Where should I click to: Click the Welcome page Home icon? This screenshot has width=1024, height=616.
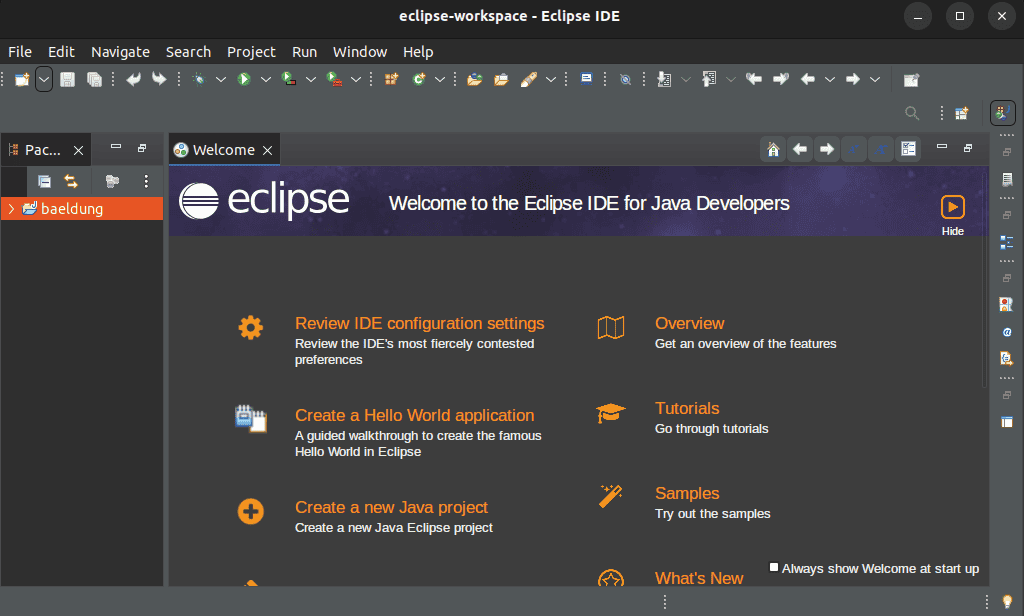772,150
